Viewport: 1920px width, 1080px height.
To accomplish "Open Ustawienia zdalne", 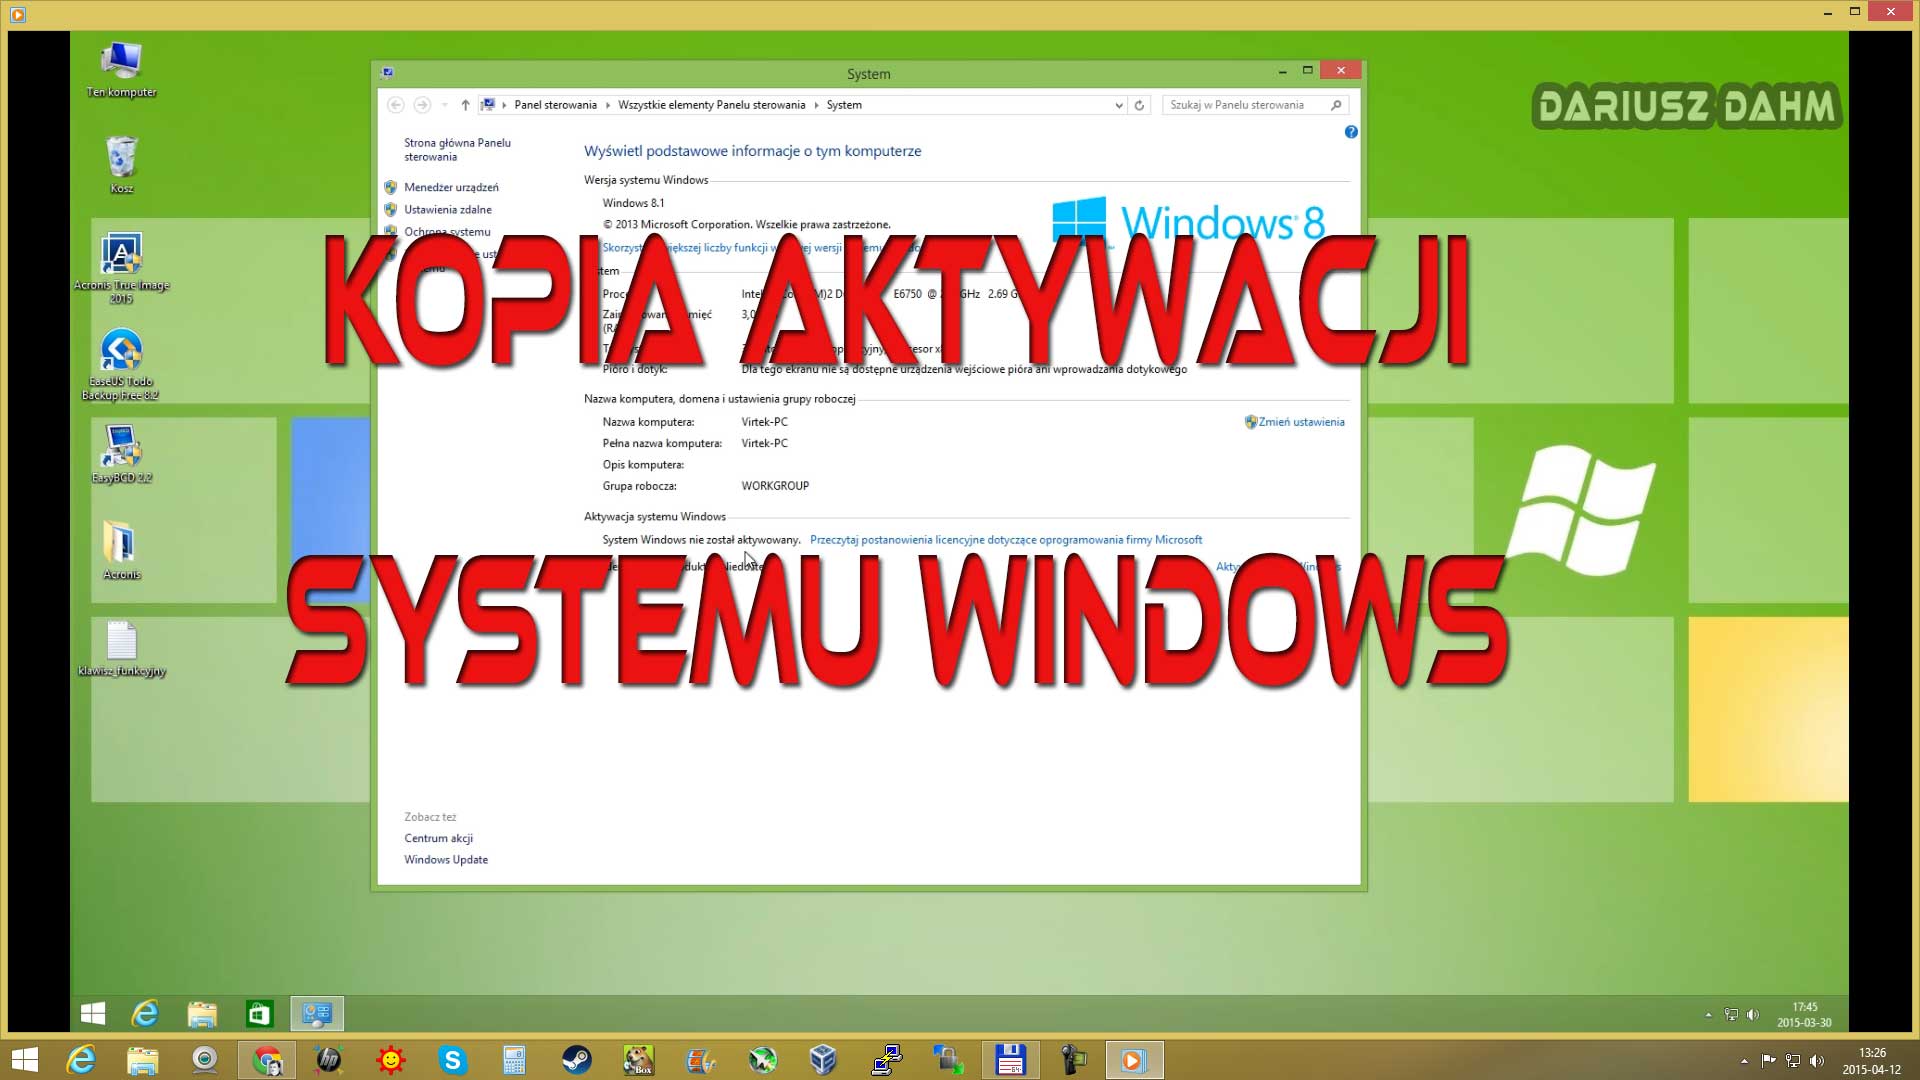I will pyautogui.click(x=448, y=209).
